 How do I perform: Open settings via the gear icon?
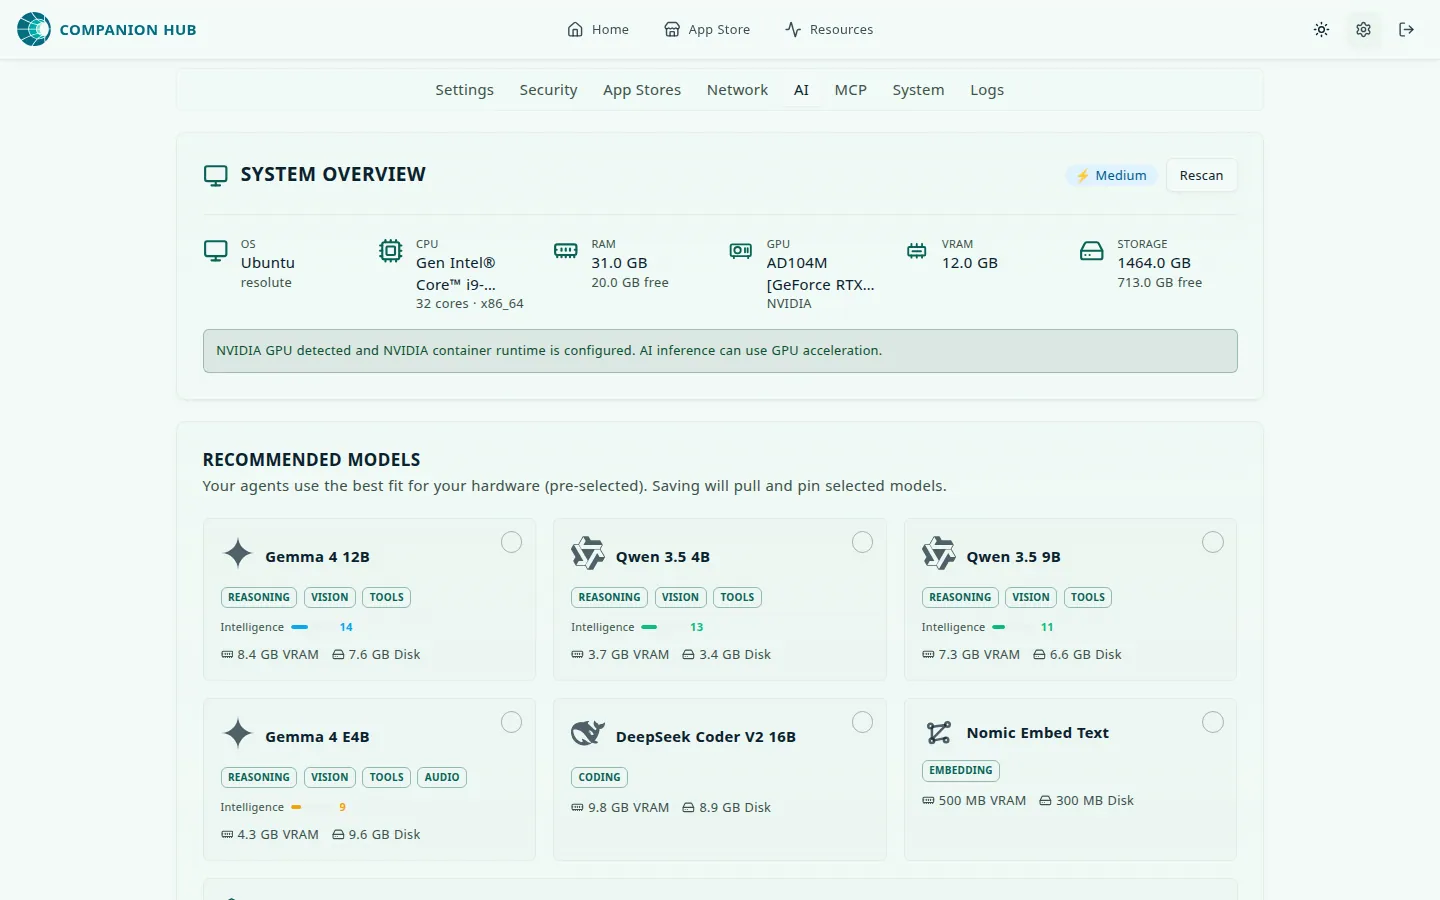[1363, 30]
